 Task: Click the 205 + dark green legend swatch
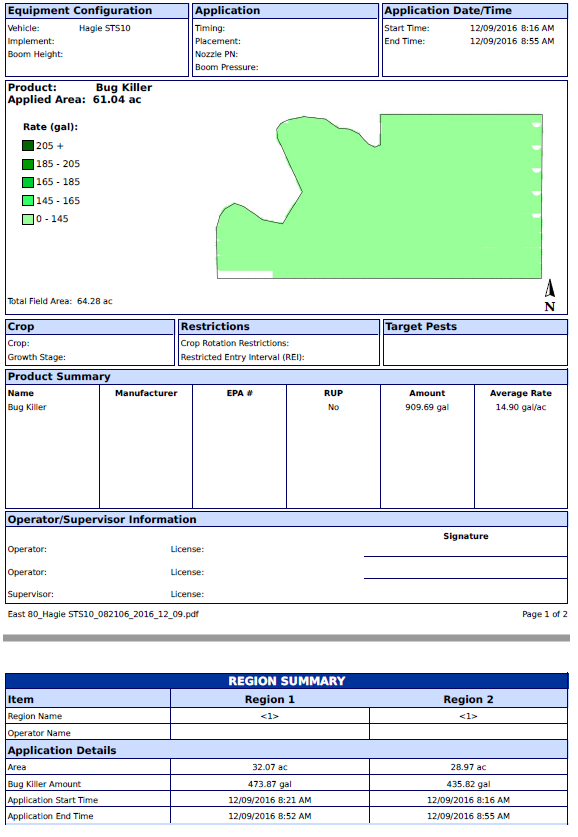pos(28,146)
